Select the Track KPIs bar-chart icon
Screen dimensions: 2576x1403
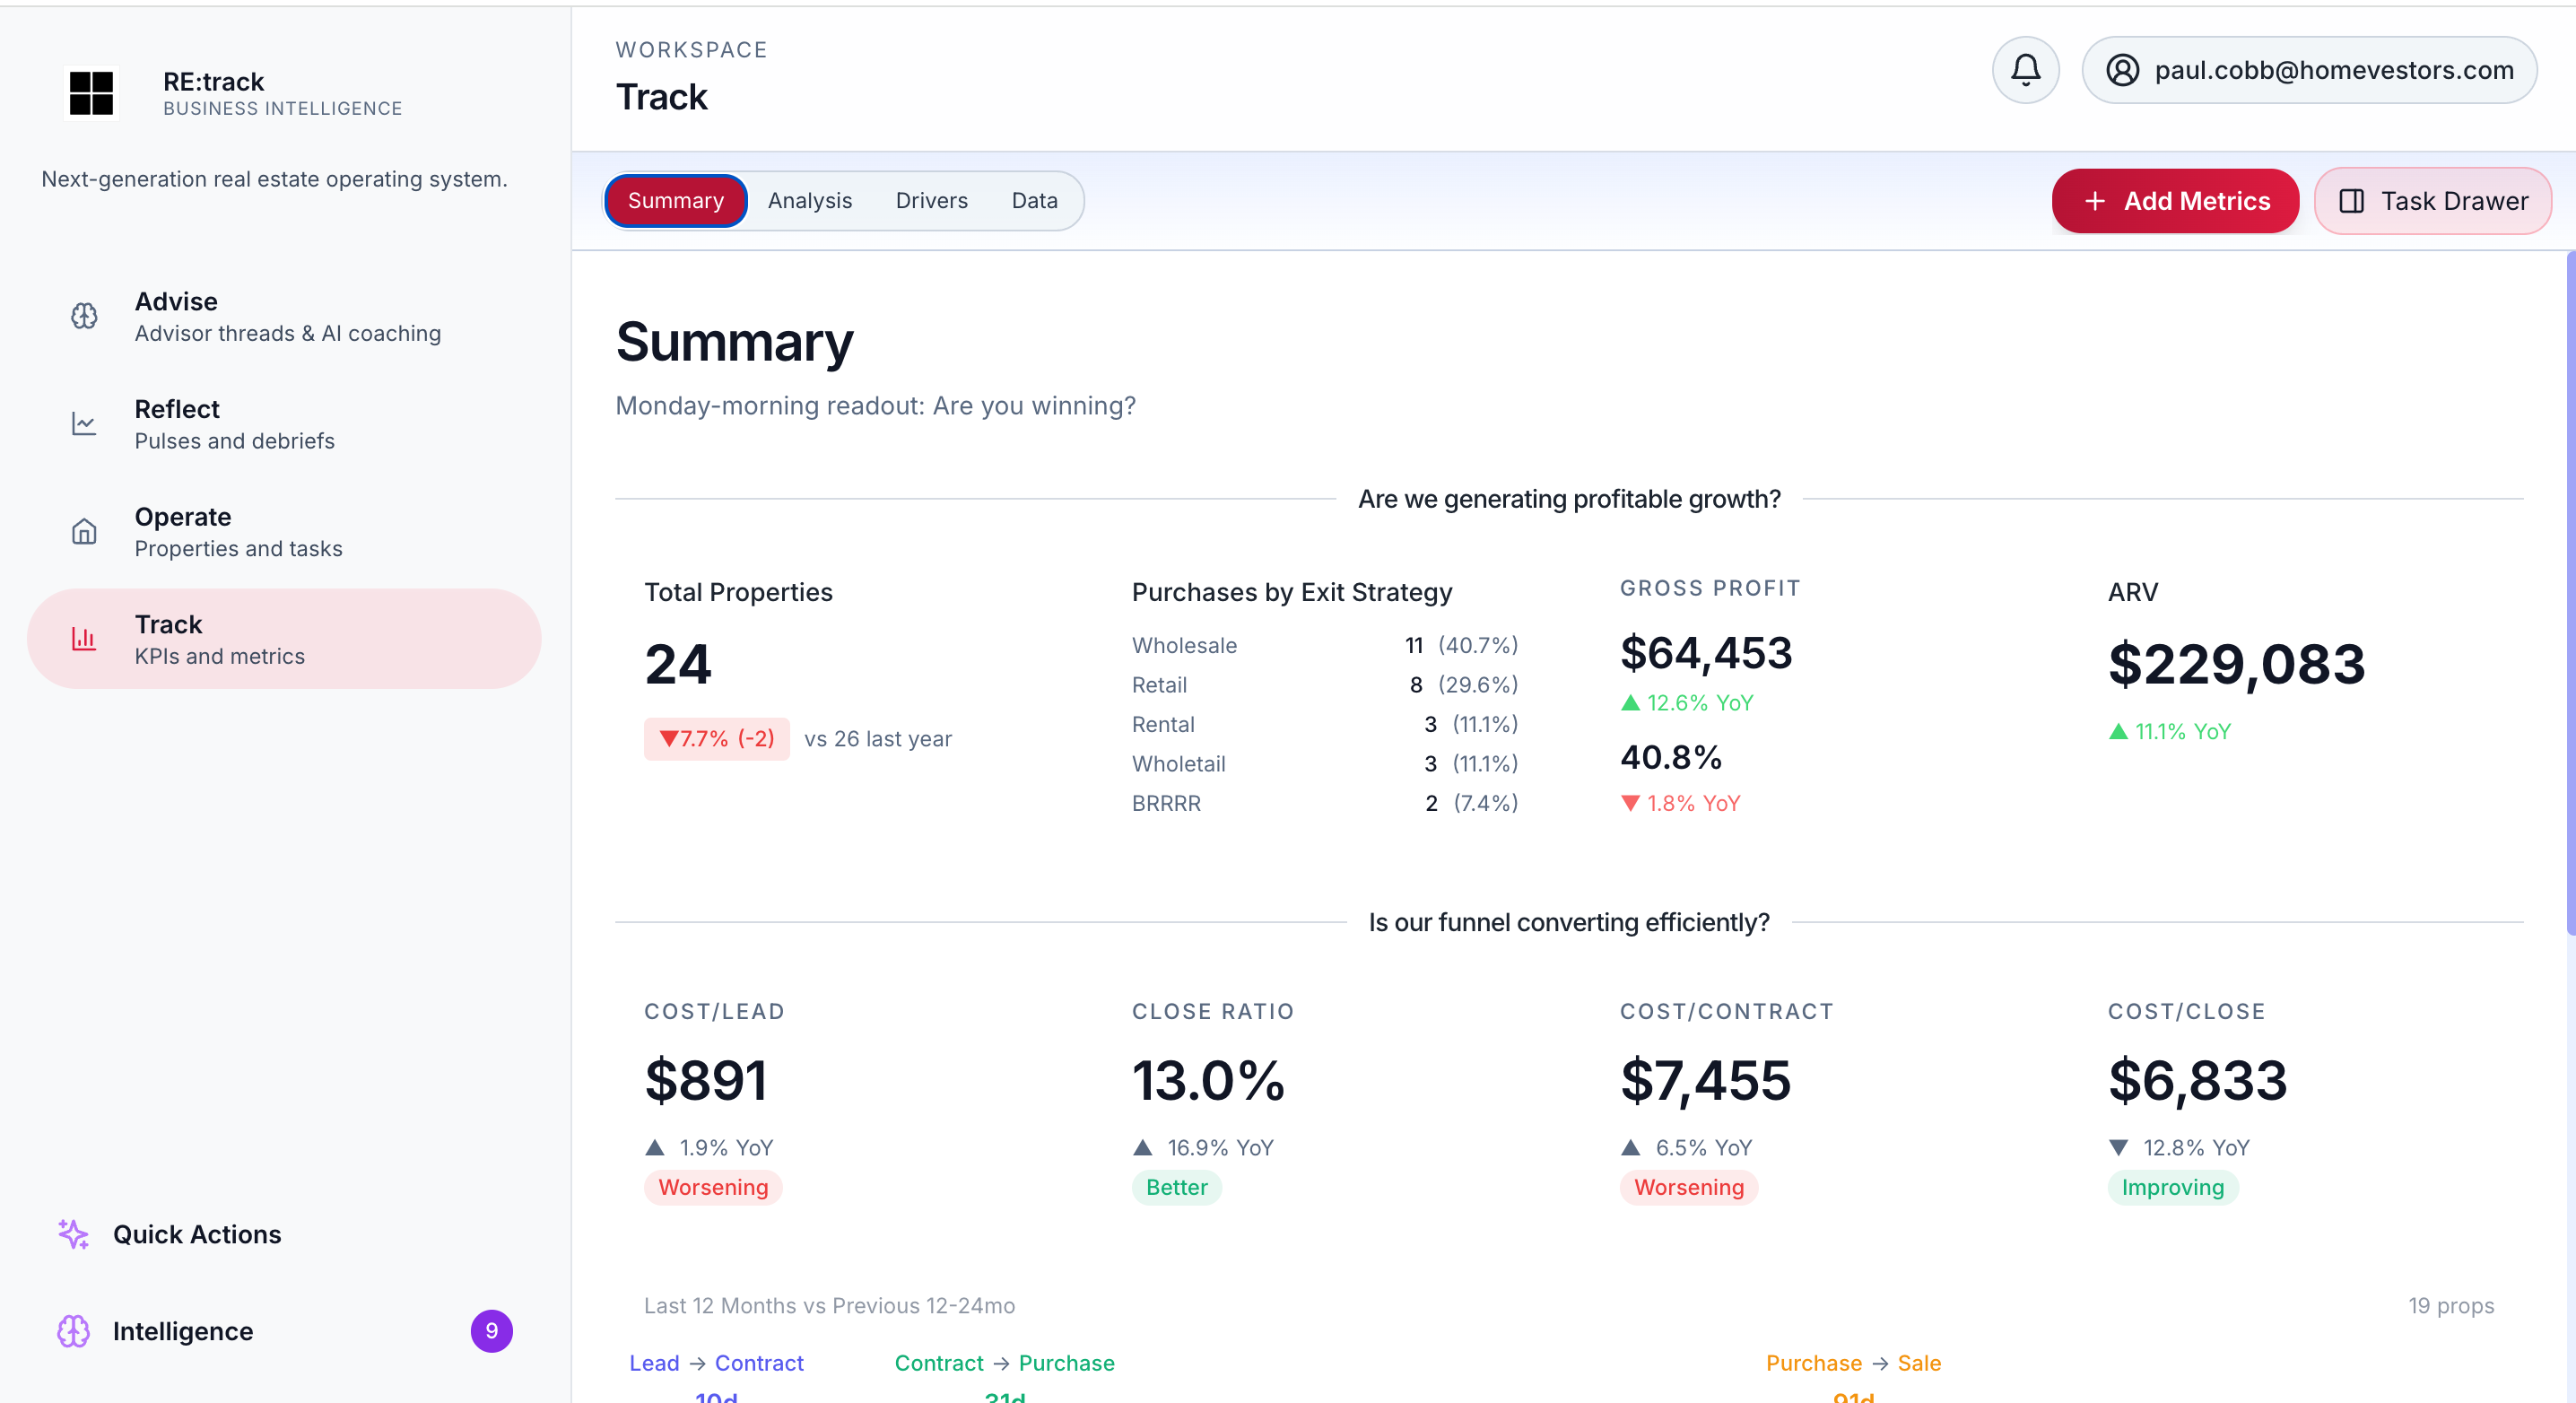(x=85, y=639)
